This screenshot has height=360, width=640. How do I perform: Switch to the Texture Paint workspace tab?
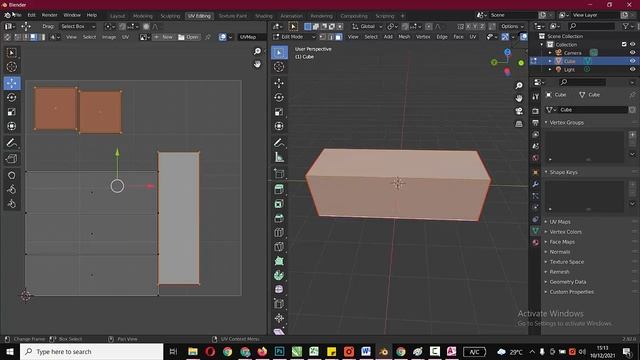pos(233,16)
